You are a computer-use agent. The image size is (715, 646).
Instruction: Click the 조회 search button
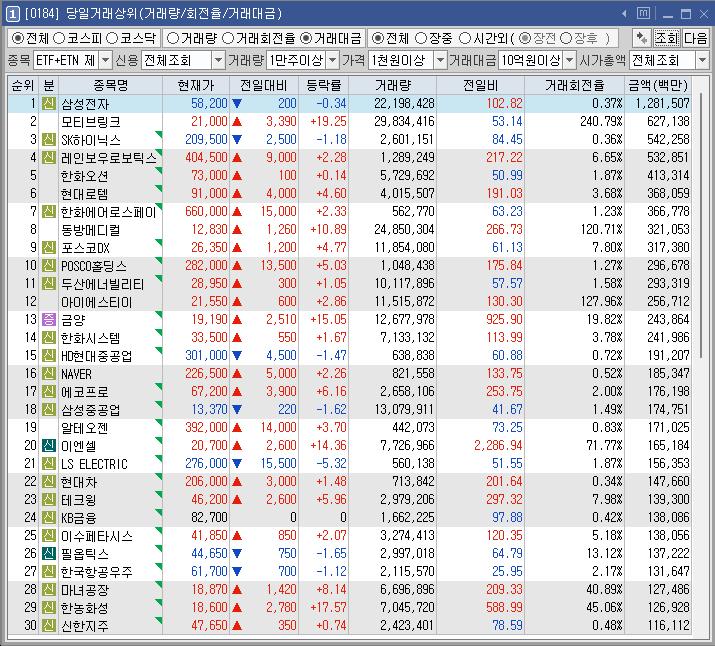pyautogui.click(x=666, y=38)
